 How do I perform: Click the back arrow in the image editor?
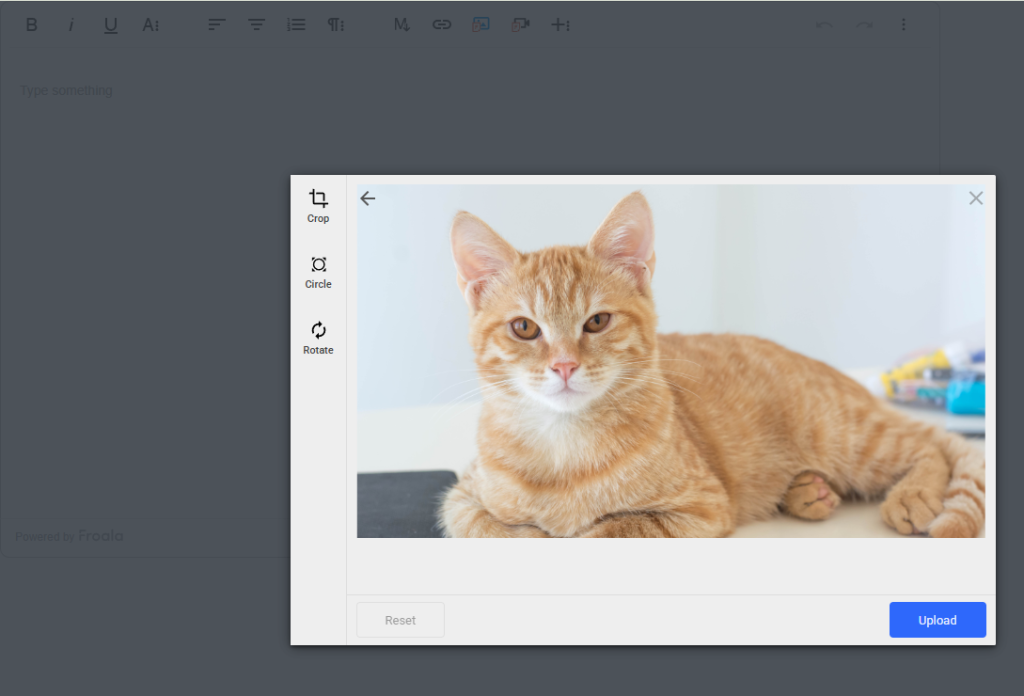coord(367,198)
